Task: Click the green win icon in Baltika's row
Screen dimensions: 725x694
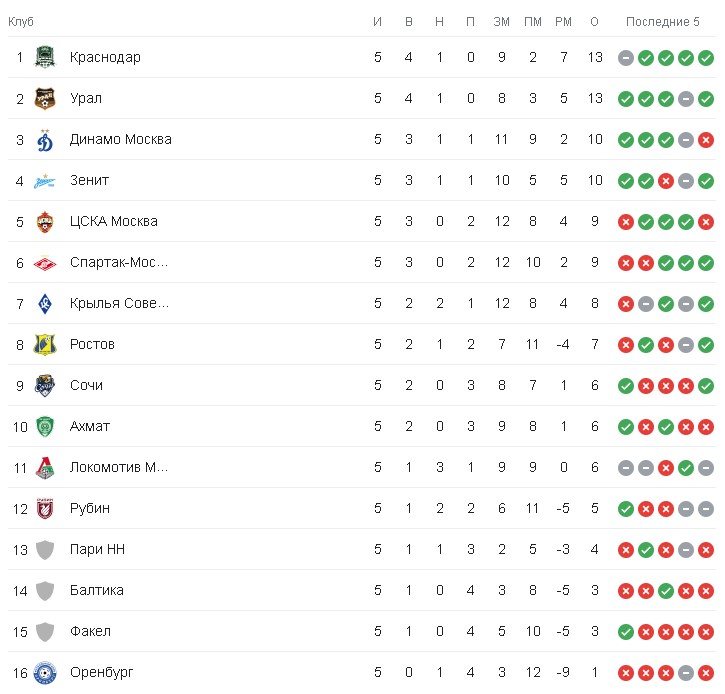Action: [666, 591]
